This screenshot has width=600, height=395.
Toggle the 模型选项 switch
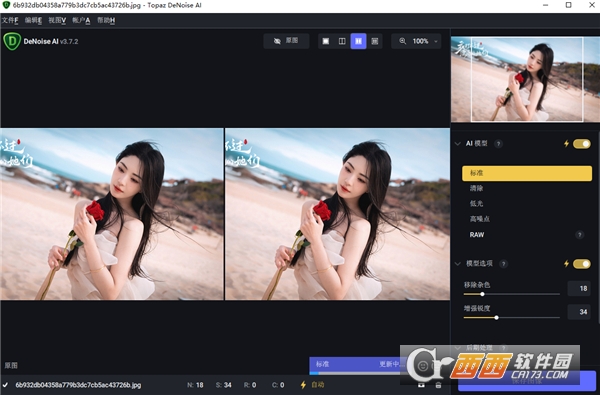582,264
